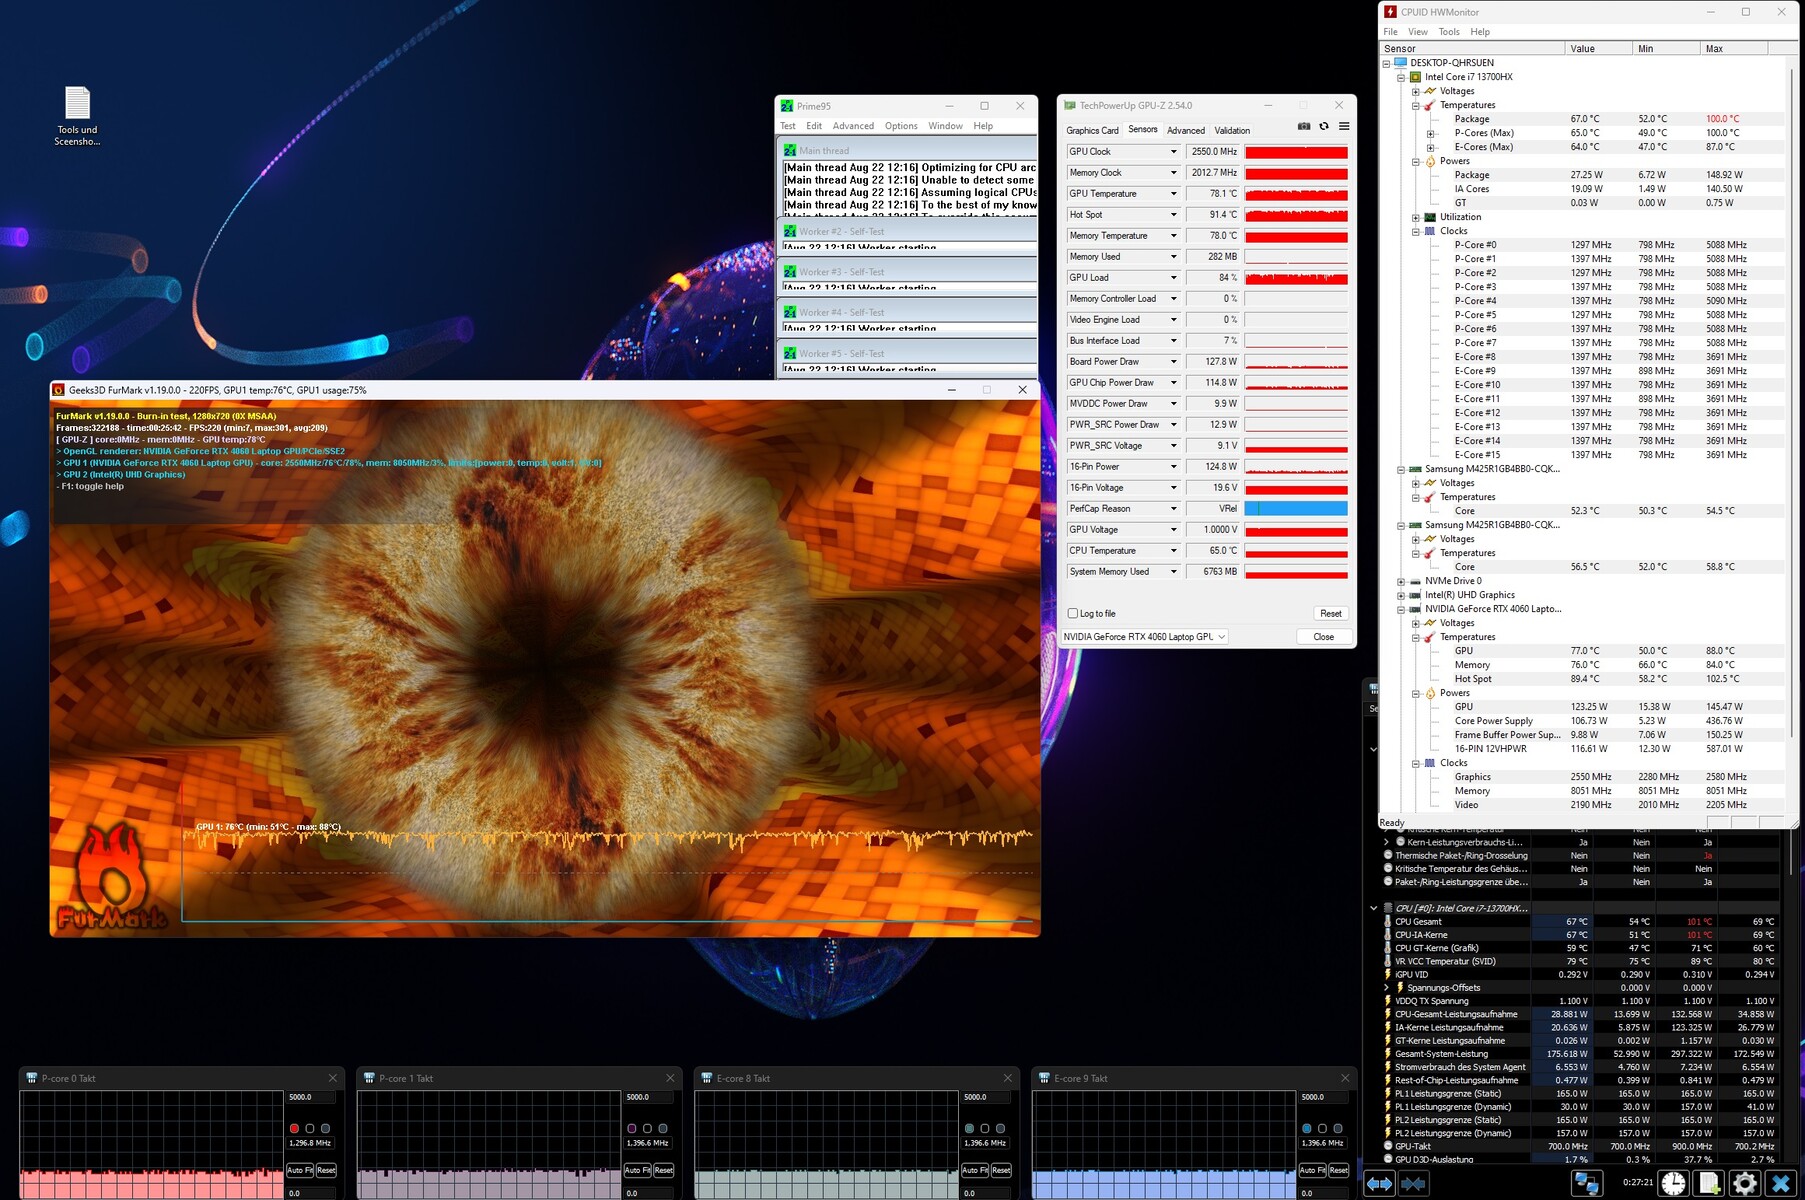The image size is (1805, 1200).
Task: Click the GPU-Z screenshot camera icon
Action: point(1304,127)
